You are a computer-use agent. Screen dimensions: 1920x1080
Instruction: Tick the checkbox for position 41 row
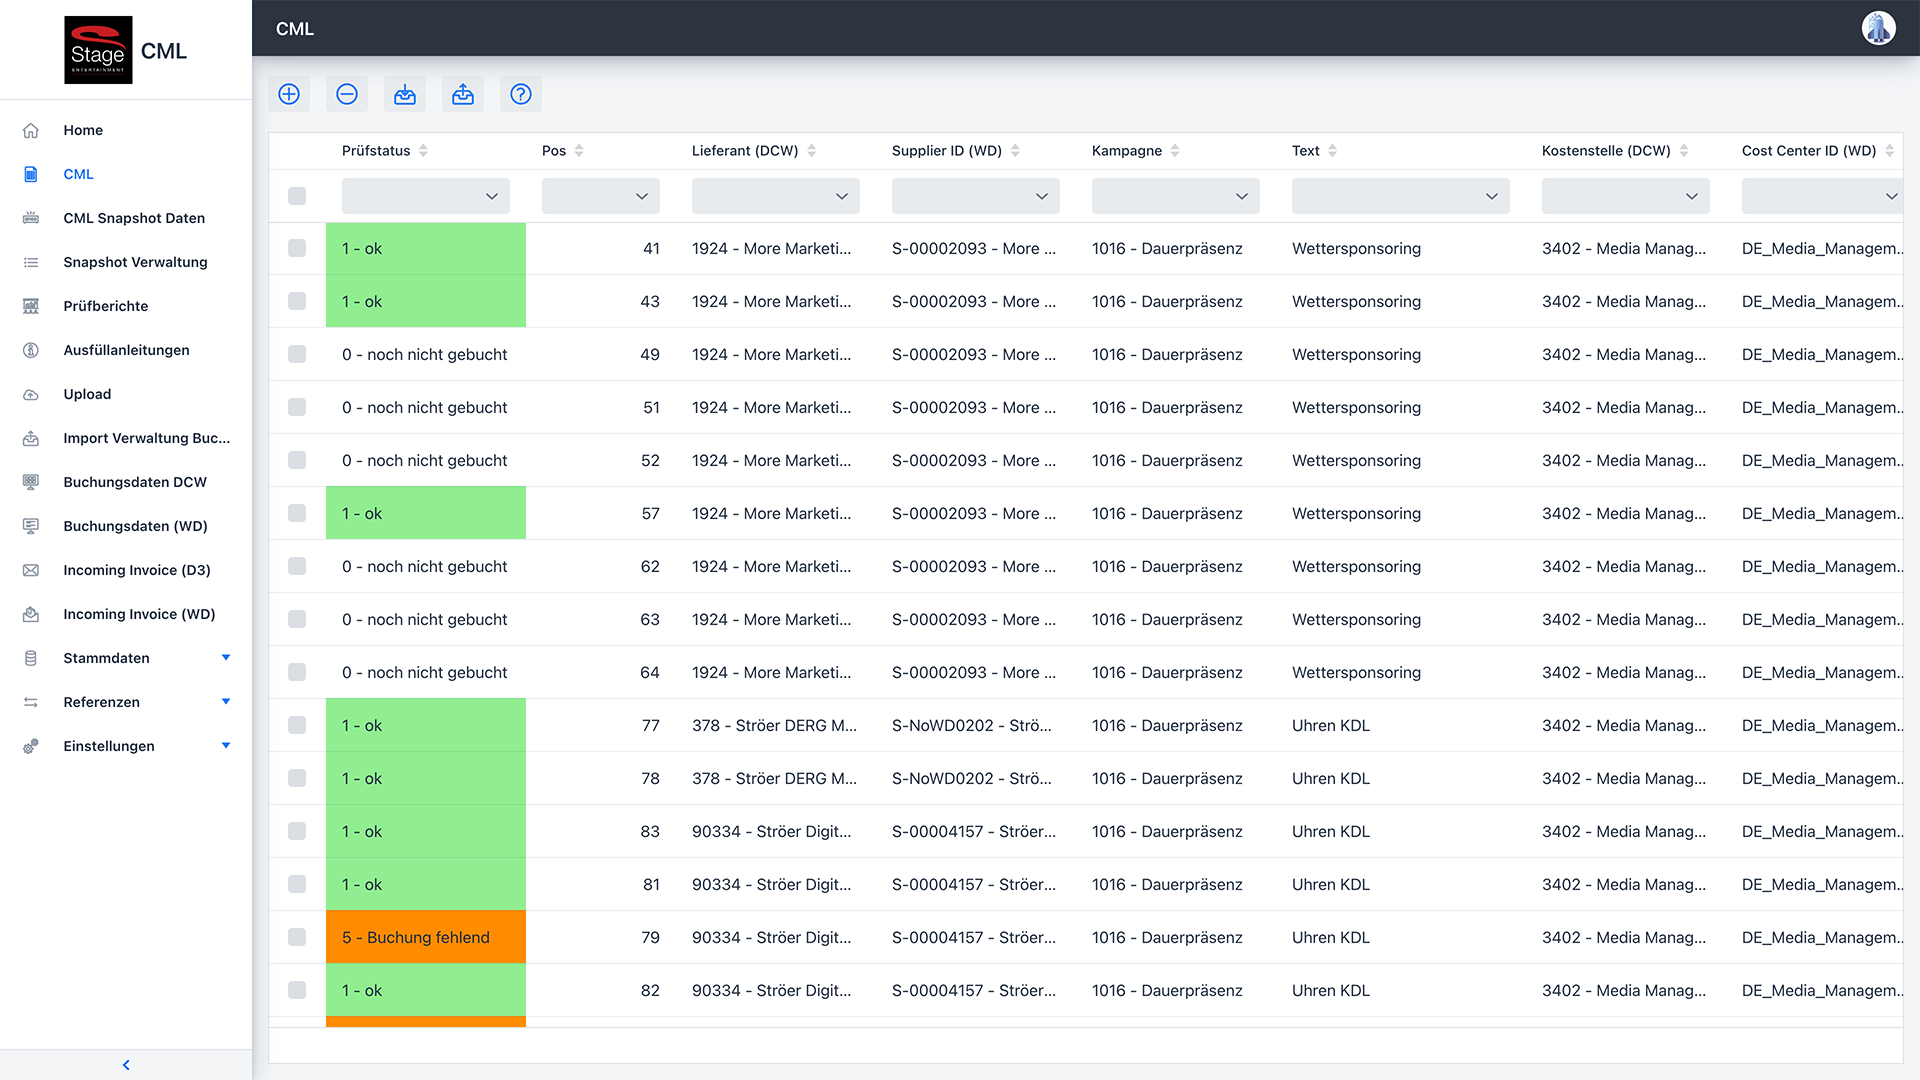coord(297,248)
